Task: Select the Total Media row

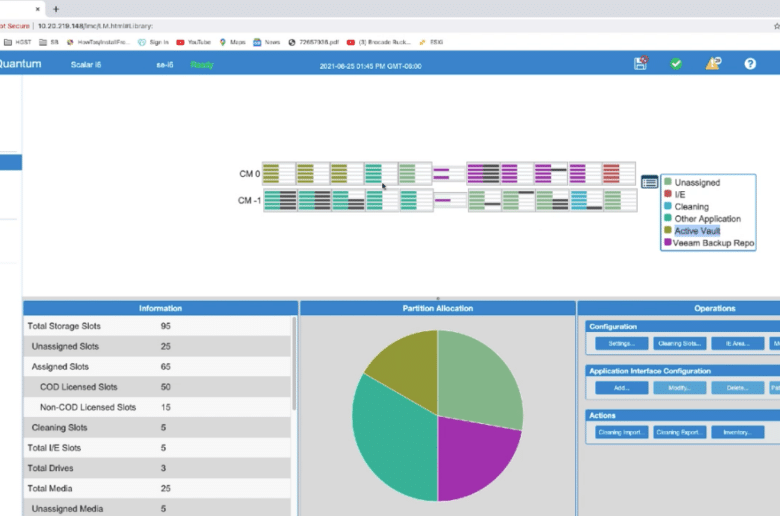Action: tap(157, 488)
